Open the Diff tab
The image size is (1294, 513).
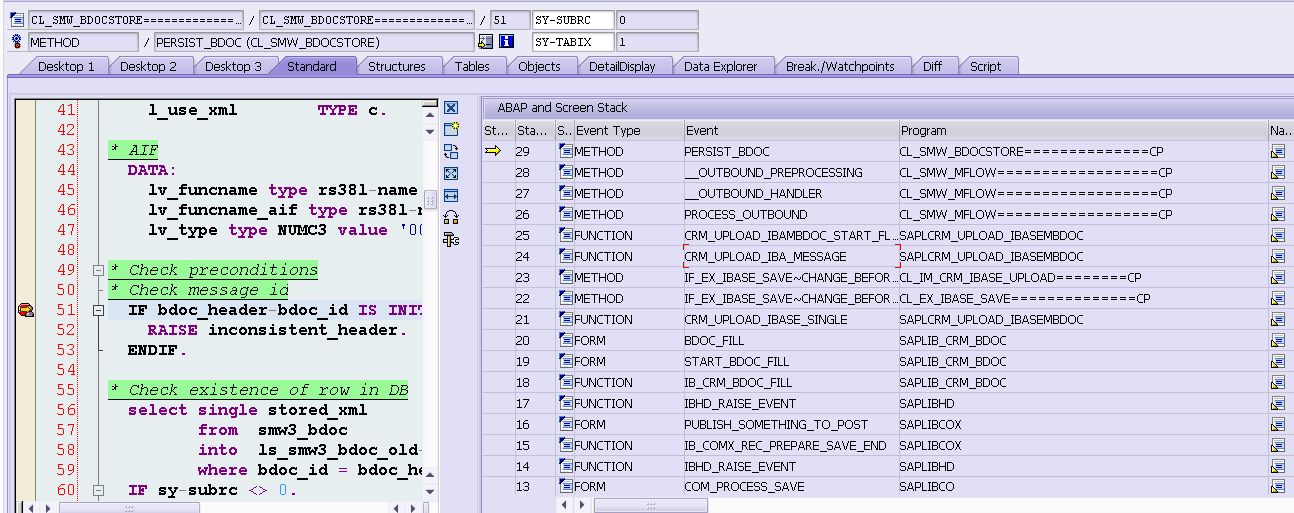932,66
